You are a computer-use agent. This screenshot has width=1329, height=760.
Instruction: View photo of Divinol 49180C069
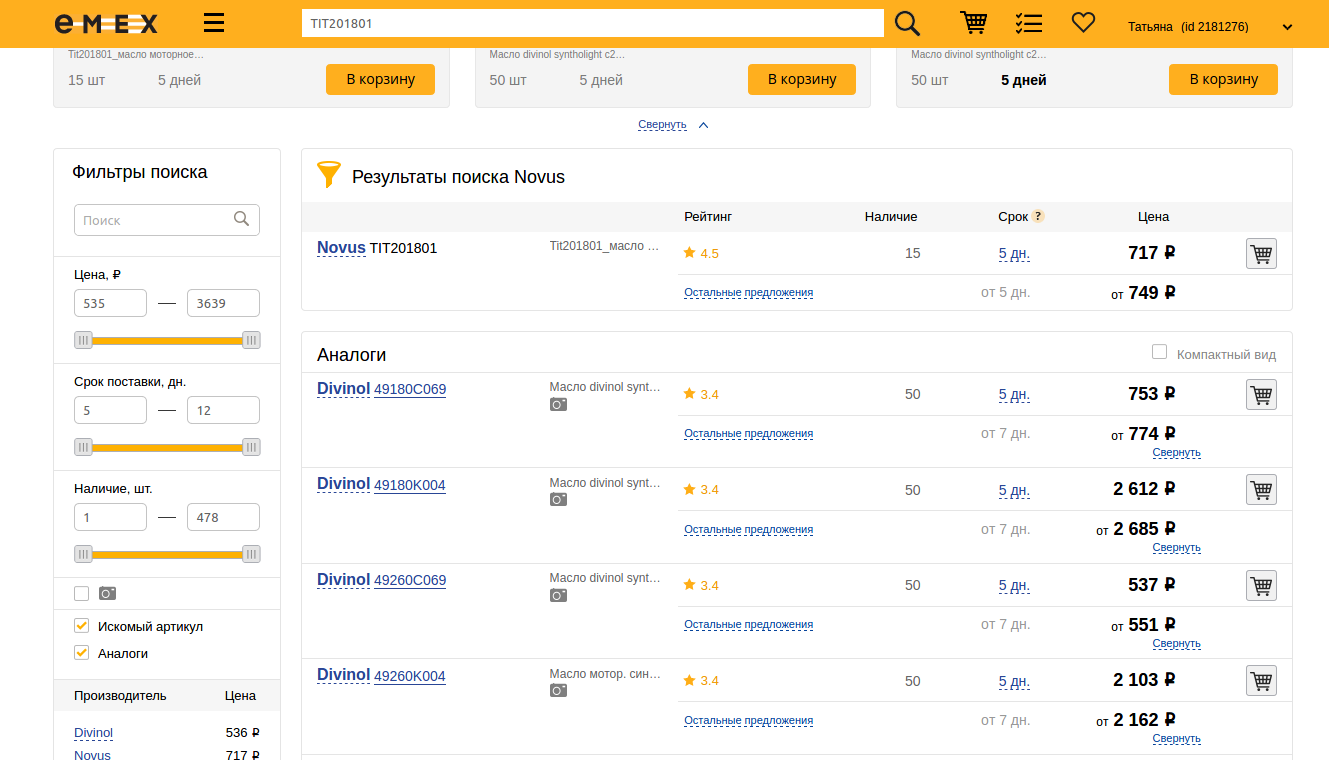(558, 404)
